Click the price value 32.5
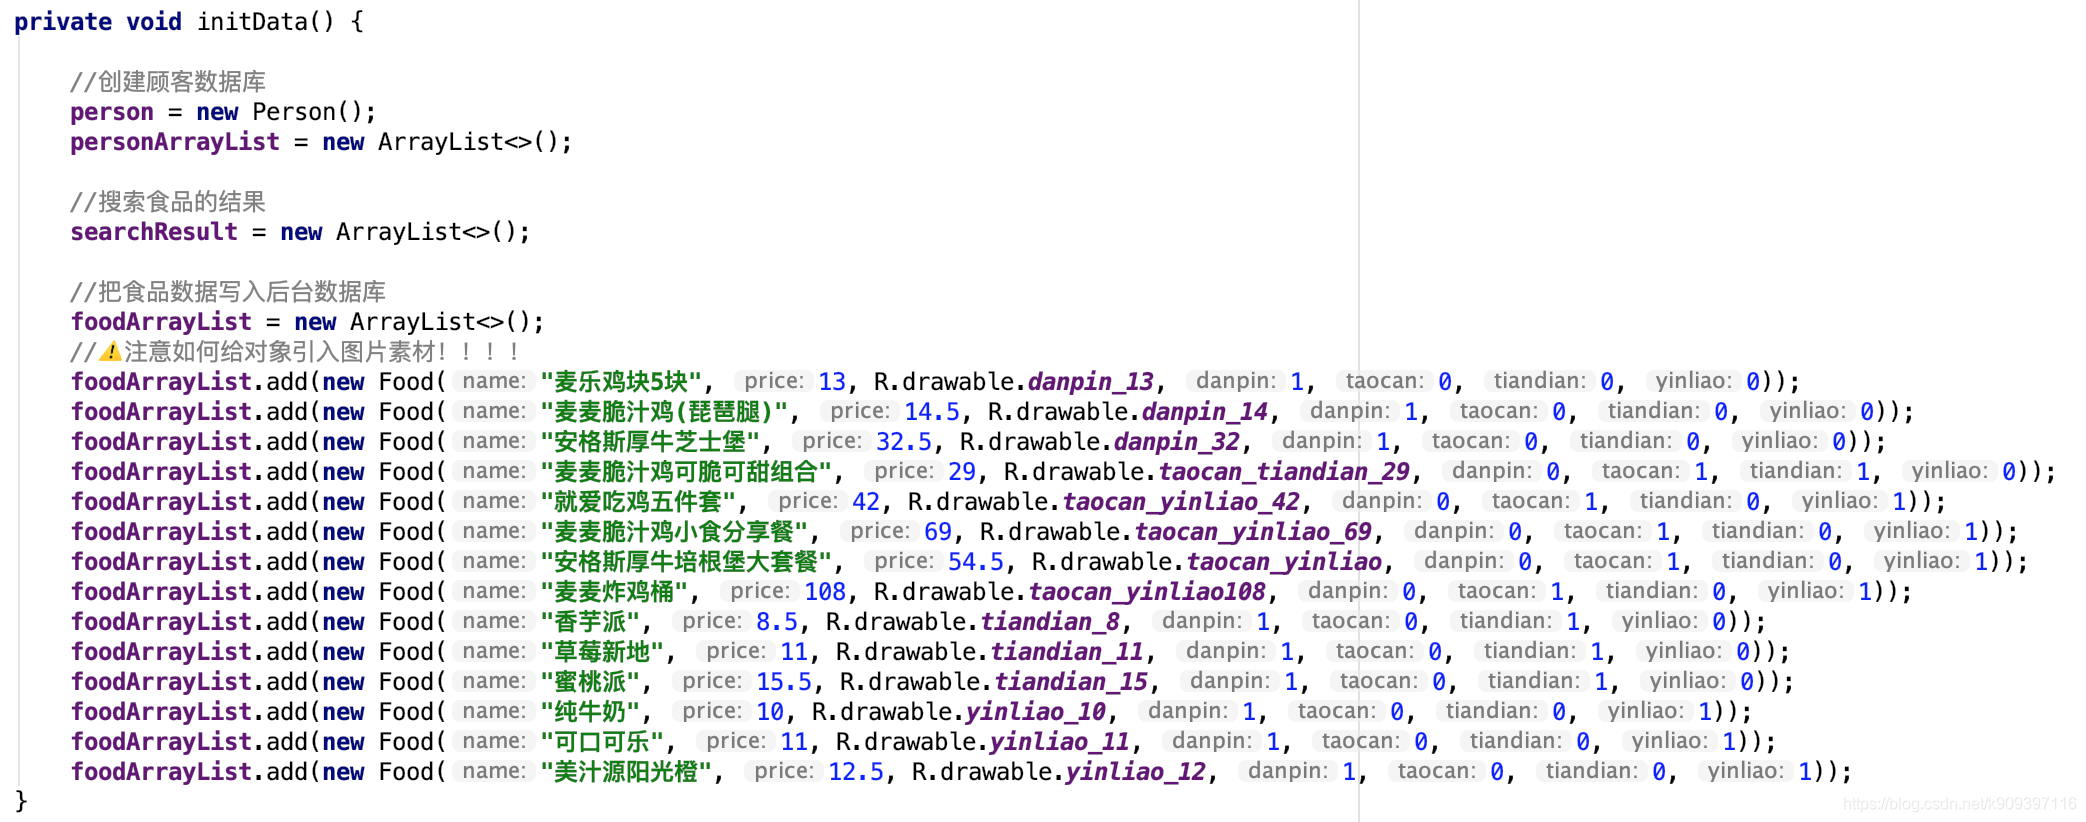Image resolution: width=2086 pixels, height=822 pixels. 904,442
